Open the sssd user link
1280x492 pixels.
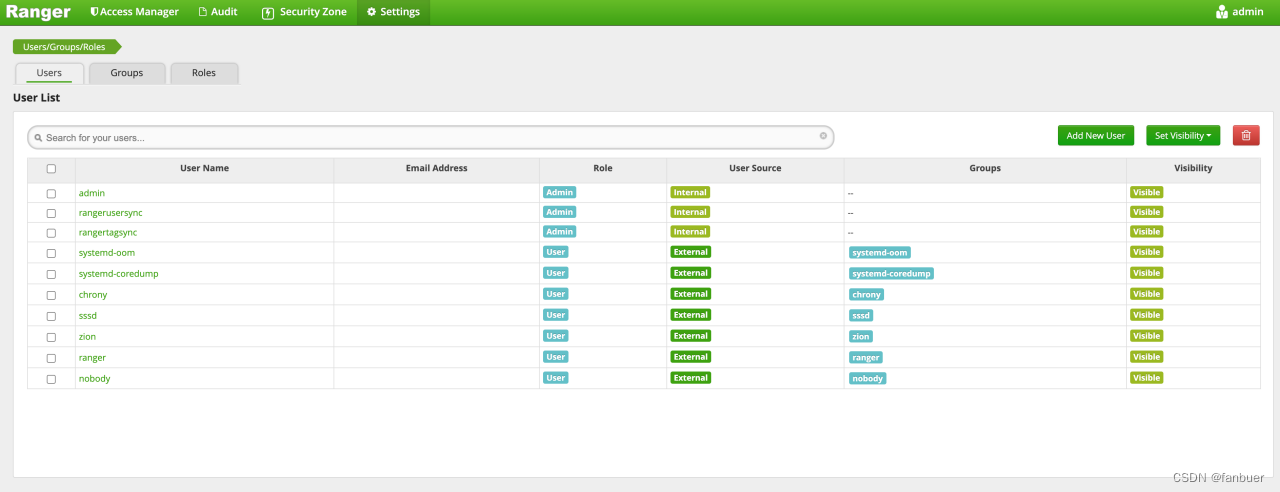88,316
